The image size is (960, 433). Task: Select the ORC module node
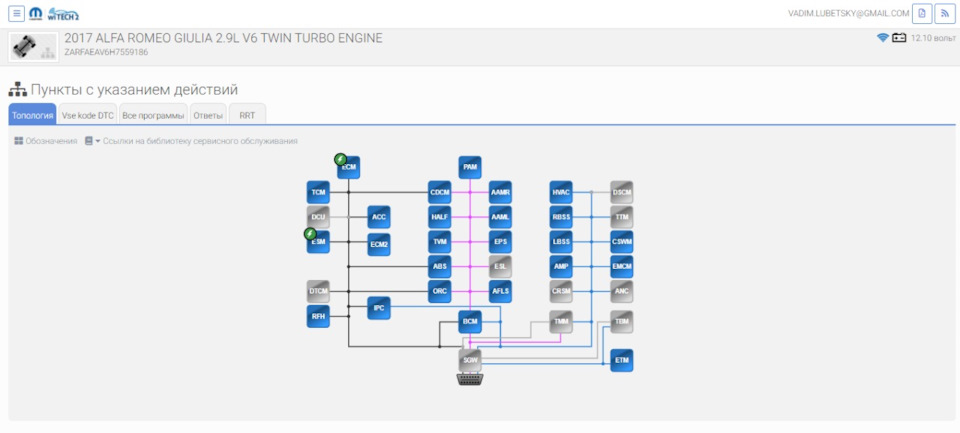[x=440, y=291]
